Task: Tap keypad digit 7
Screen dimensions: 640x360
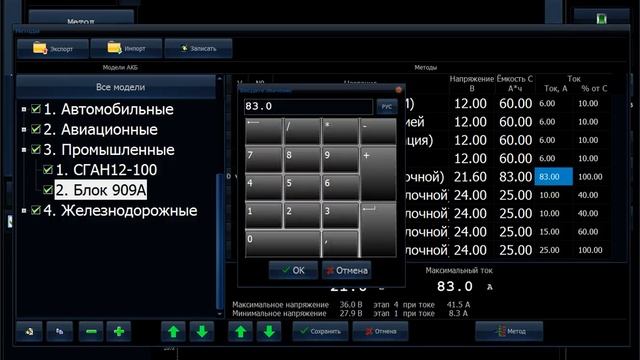Action: 263,160
